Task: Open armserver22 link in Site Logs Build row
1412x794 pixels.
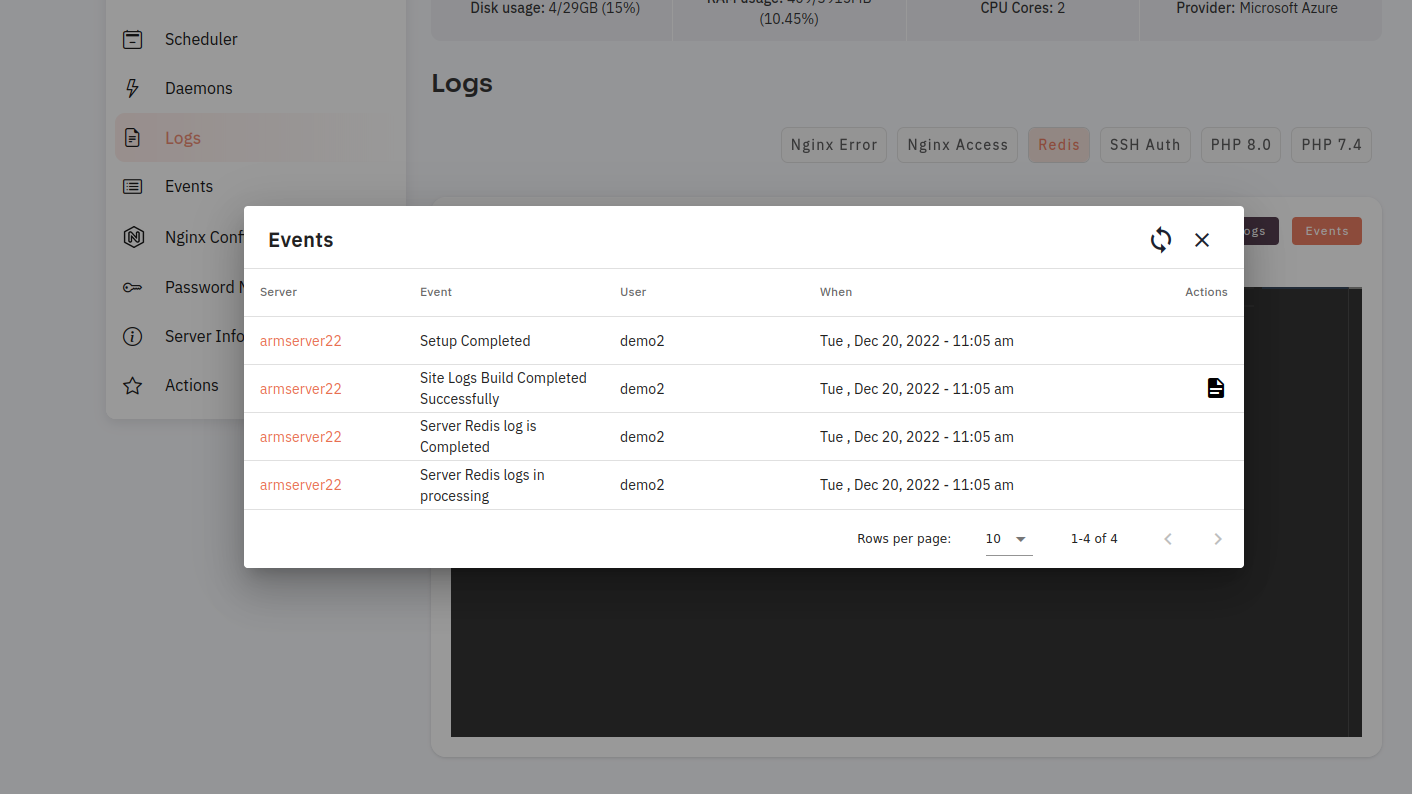Action: 301,389
